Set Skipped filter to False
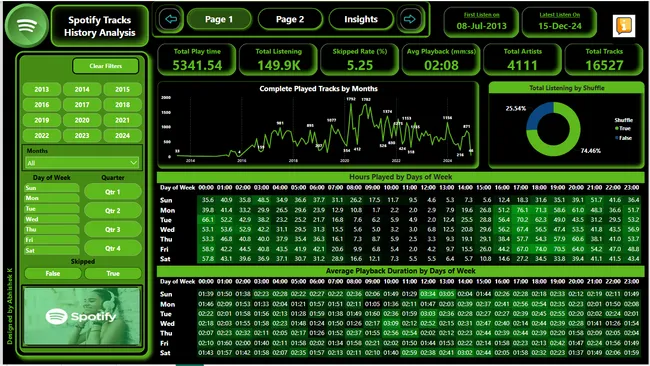Image resolution: width=650 pixels, height=366 pixels. pos(53,274)
